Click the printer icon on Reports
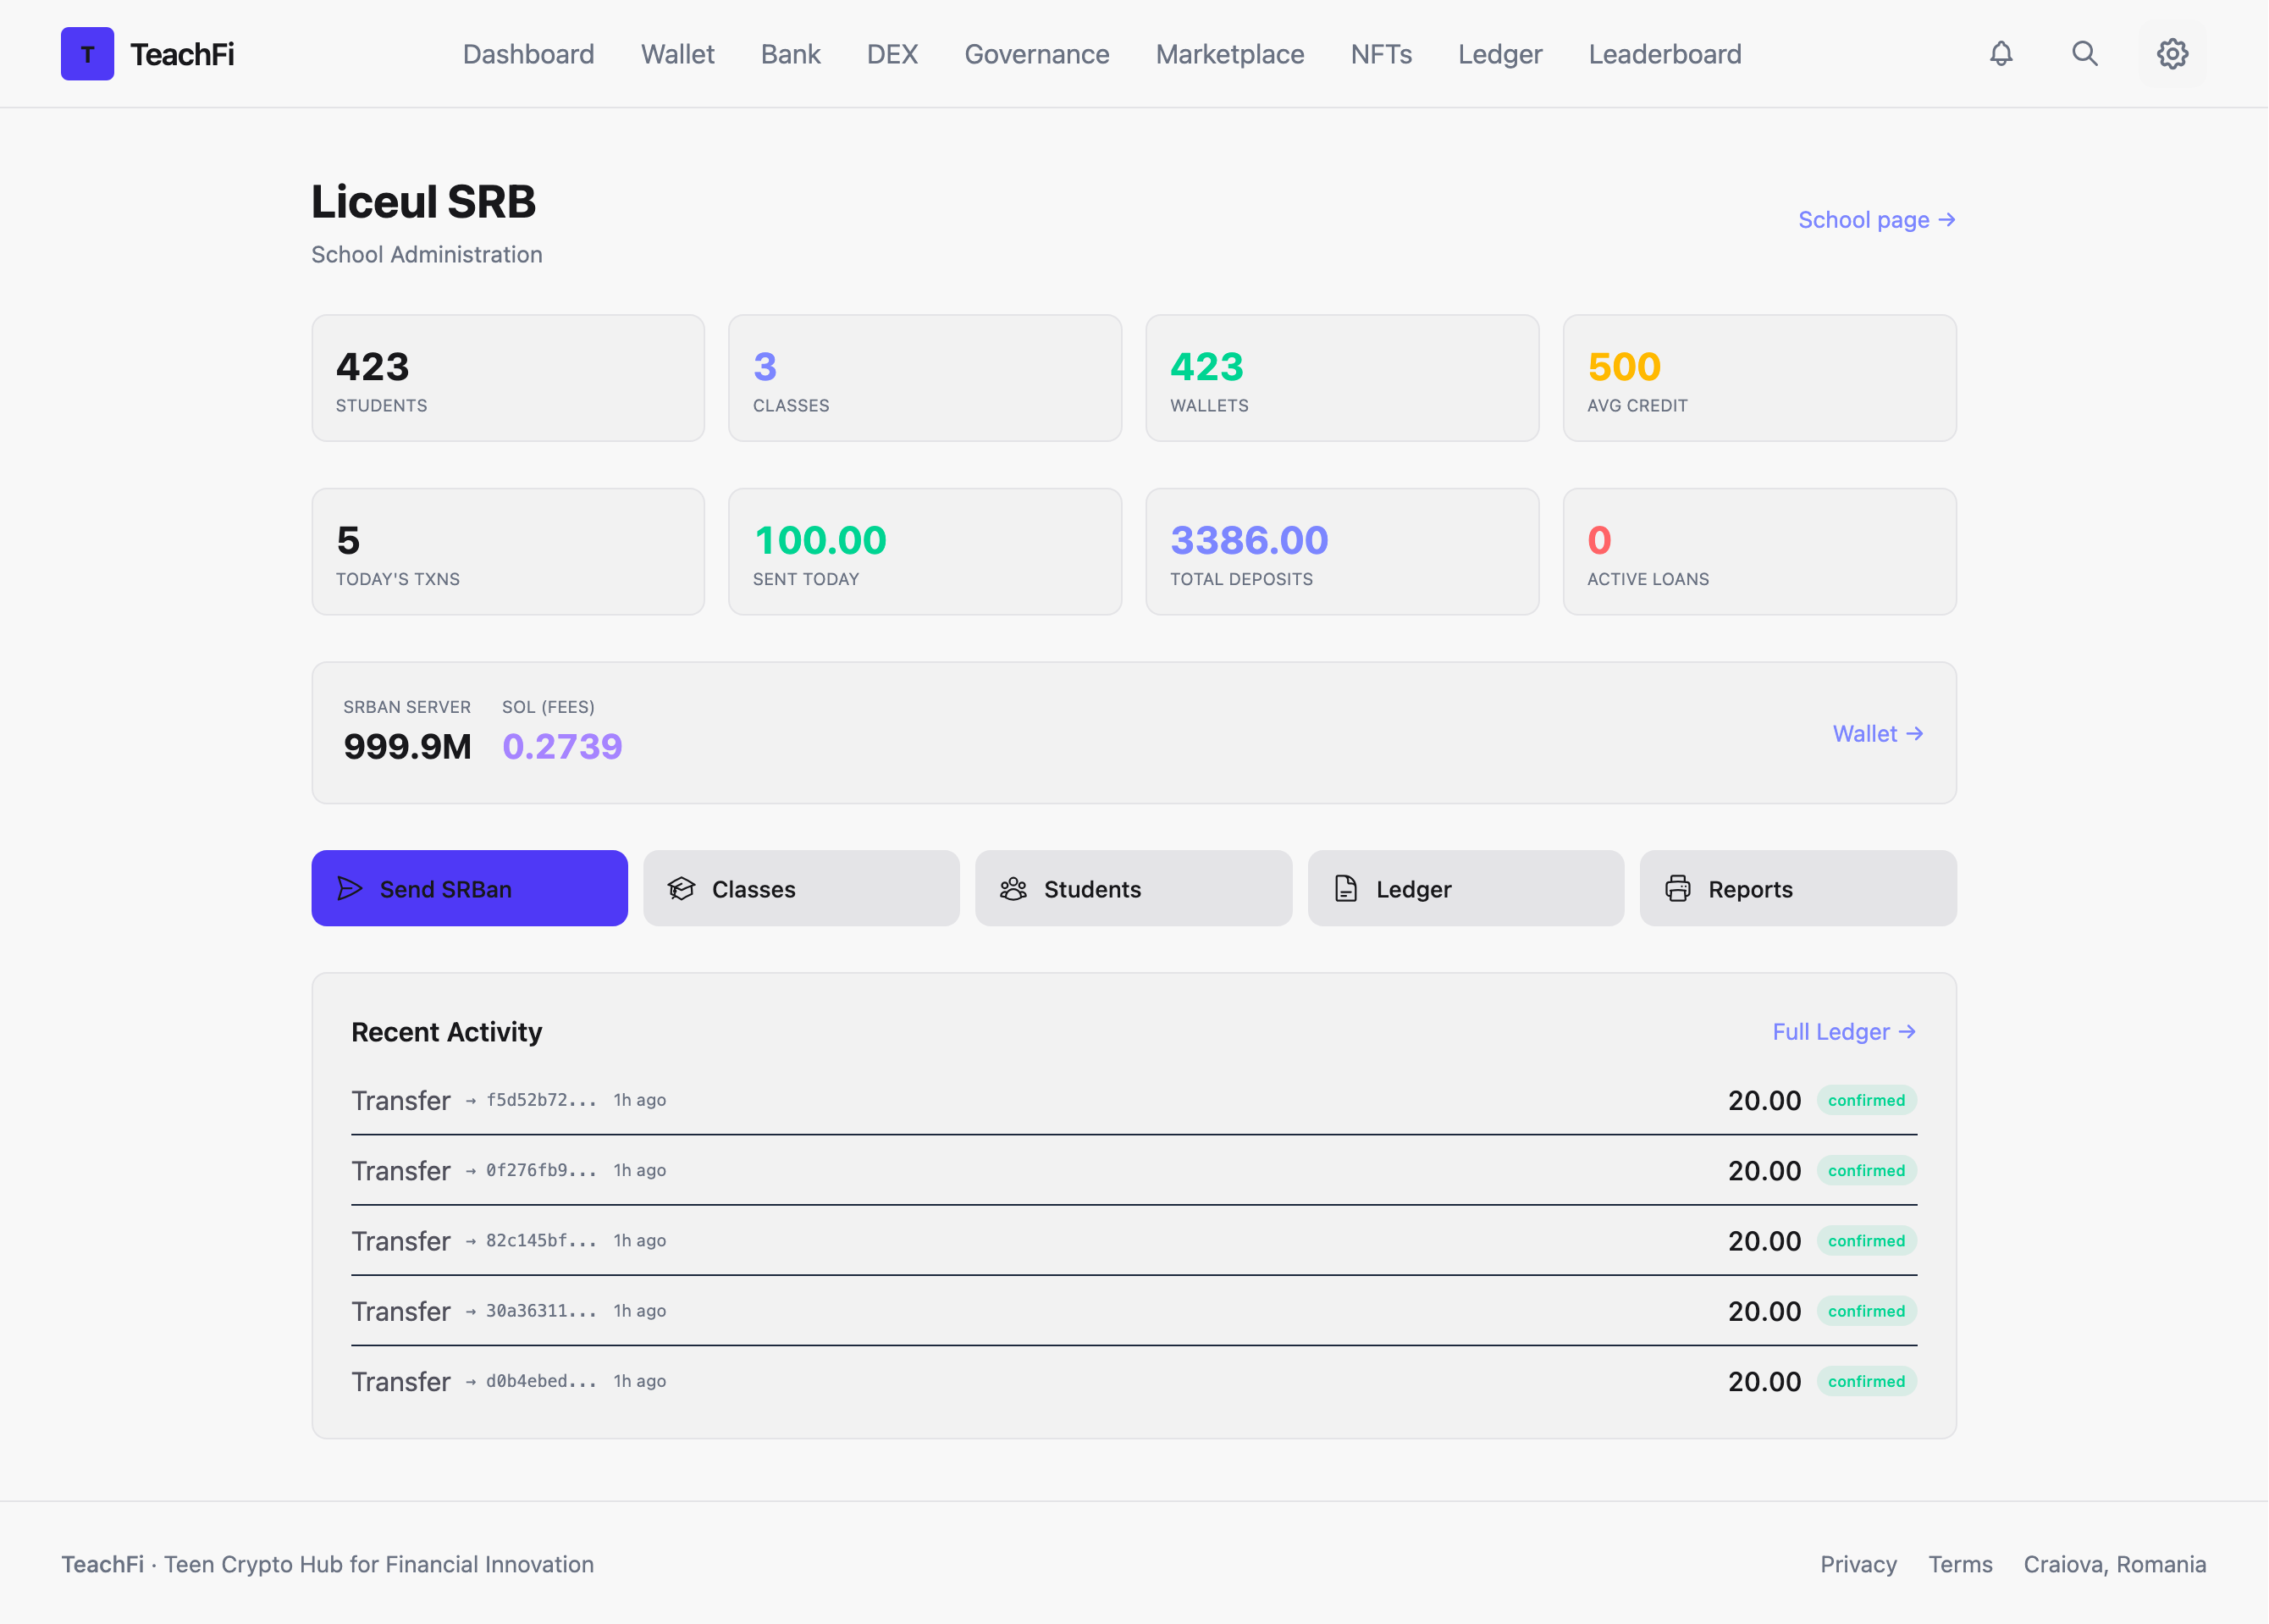The image size is (2269, 1624). (1678, 888)
